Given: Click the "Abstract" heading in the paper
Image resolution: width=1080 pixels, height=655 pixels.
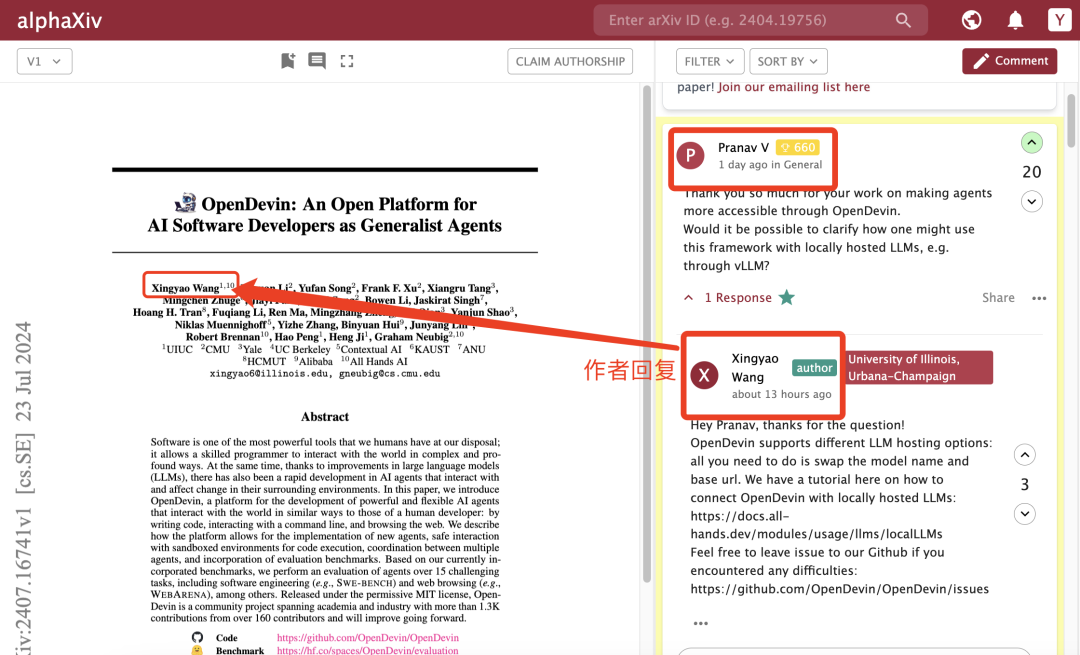Looking at the screenshot, I should pyautogui.click(x=324, y=417).
